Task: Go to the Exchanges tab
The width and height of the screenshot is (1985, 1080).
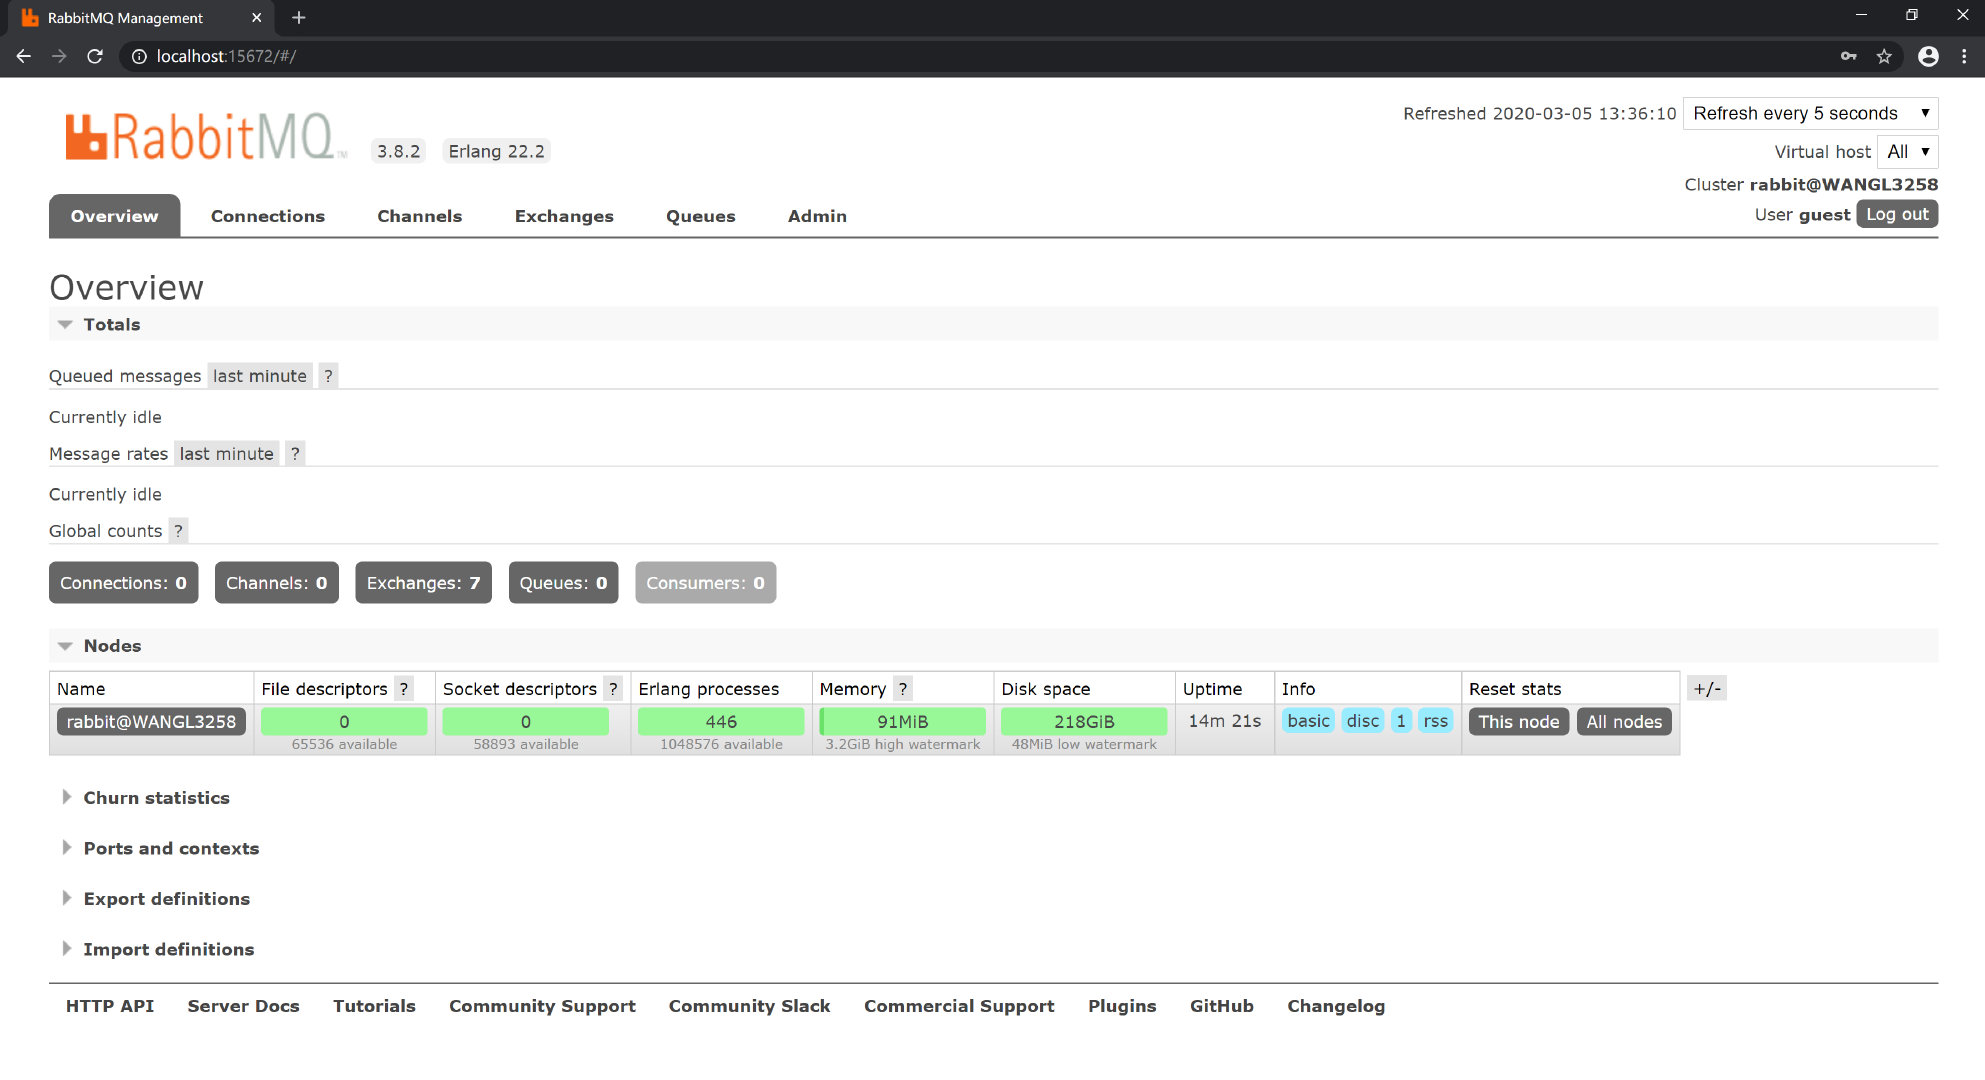Action: coord(563,216)
